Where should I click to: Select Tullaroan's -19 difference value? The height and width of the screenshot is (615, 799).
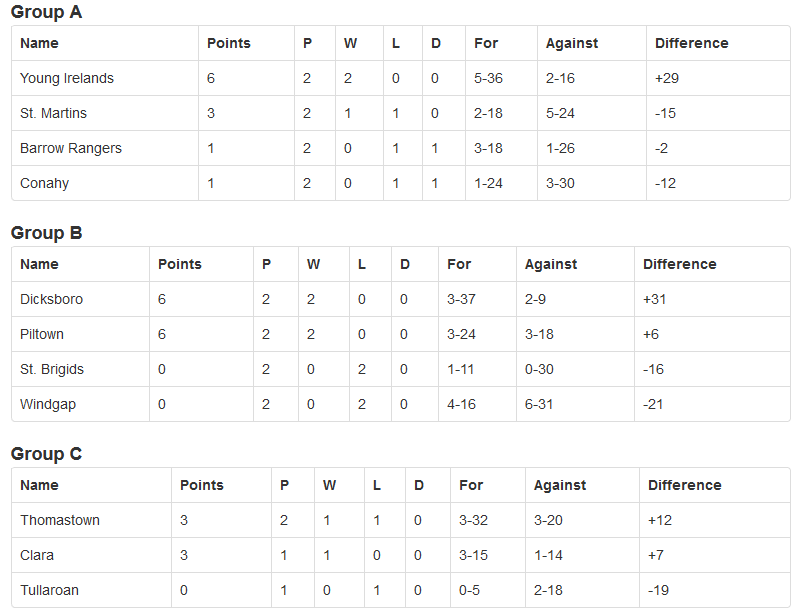(658, 591)
